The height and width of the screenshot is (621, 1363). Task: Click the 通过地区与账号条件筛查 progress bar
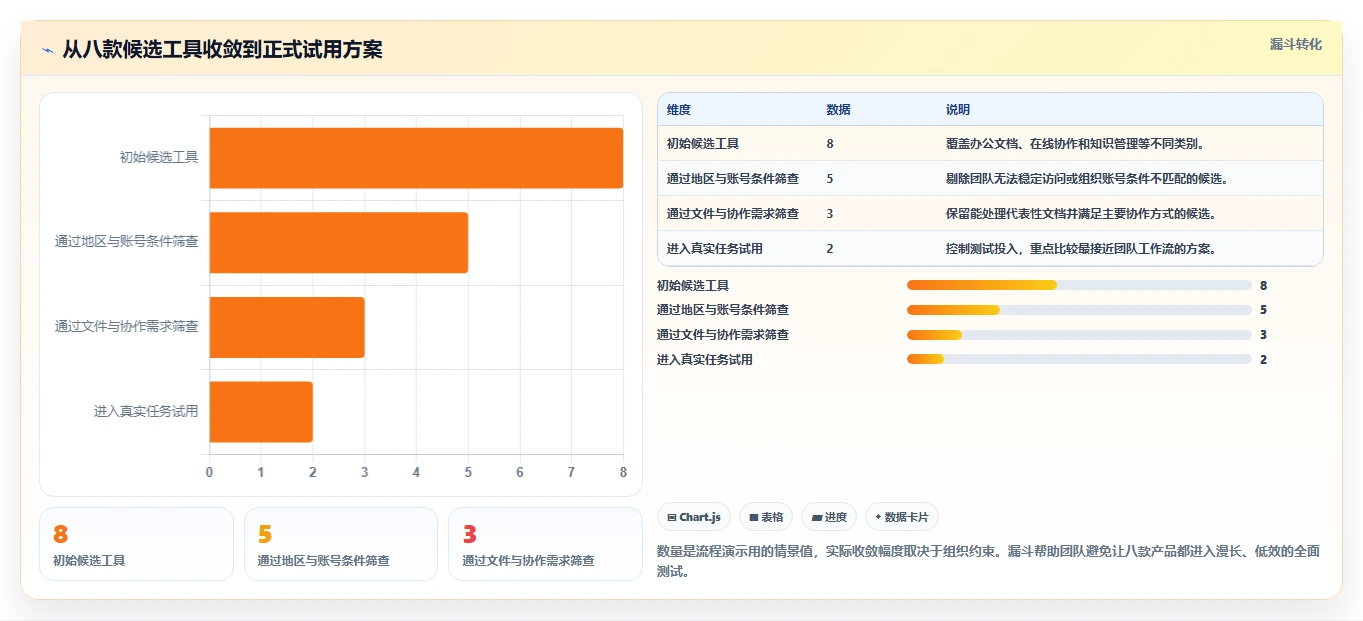[1079, 310]
